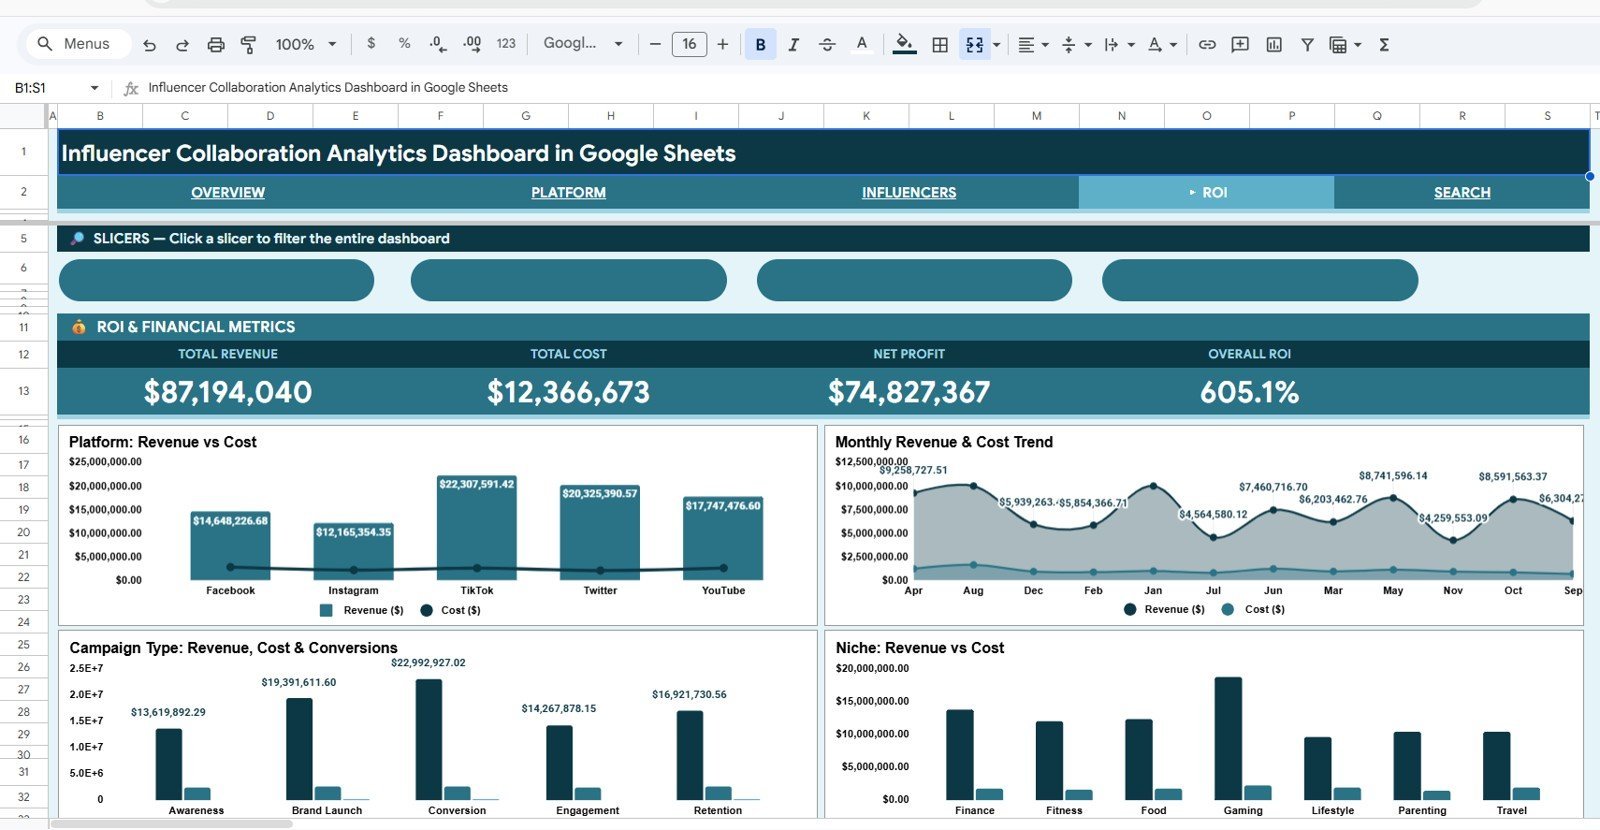Click the Undo arrow icon
Image resolution: width=1600 pixels, height=830 pixels.
point(149,44)
